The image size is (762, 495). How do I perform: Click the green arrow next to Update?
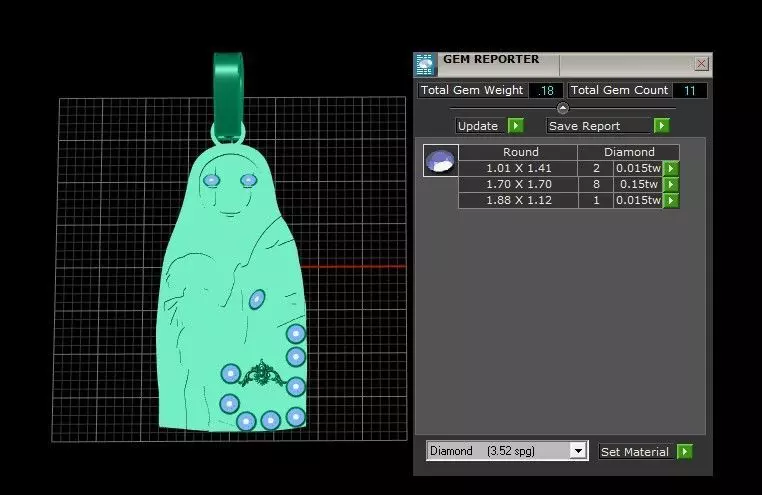[x=516, y=126]
